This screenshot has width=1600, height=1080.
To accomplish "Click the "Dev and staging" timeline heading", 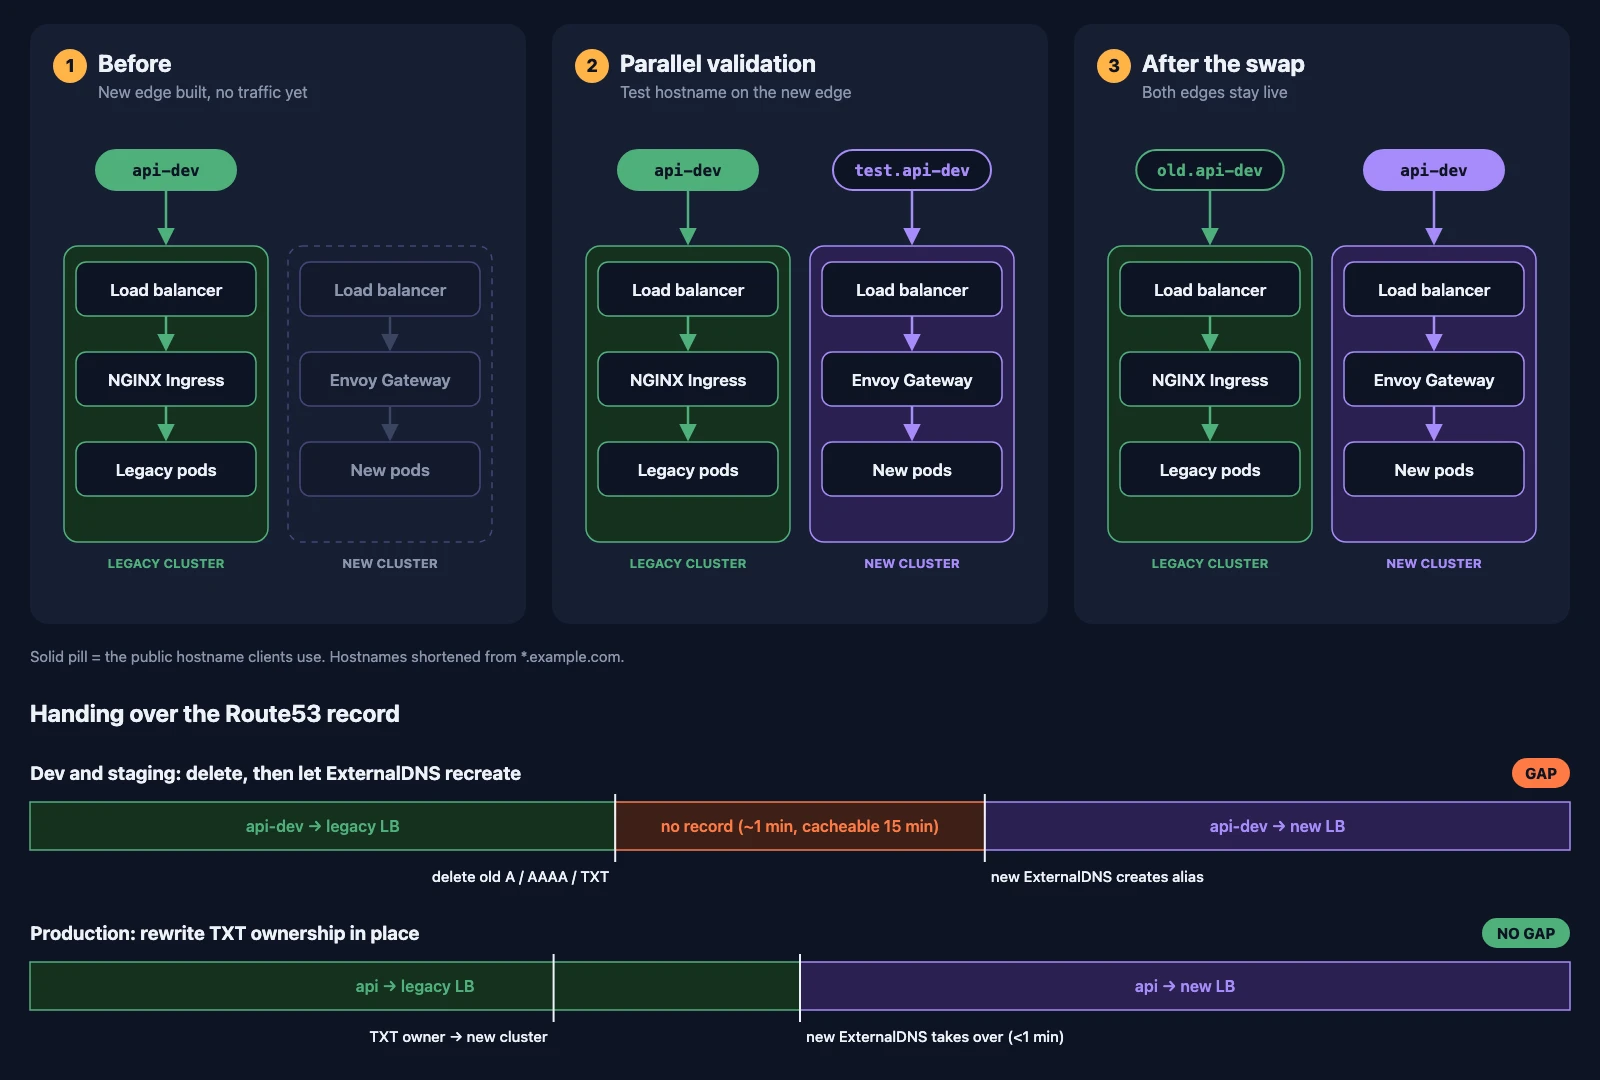I will 275,773.
